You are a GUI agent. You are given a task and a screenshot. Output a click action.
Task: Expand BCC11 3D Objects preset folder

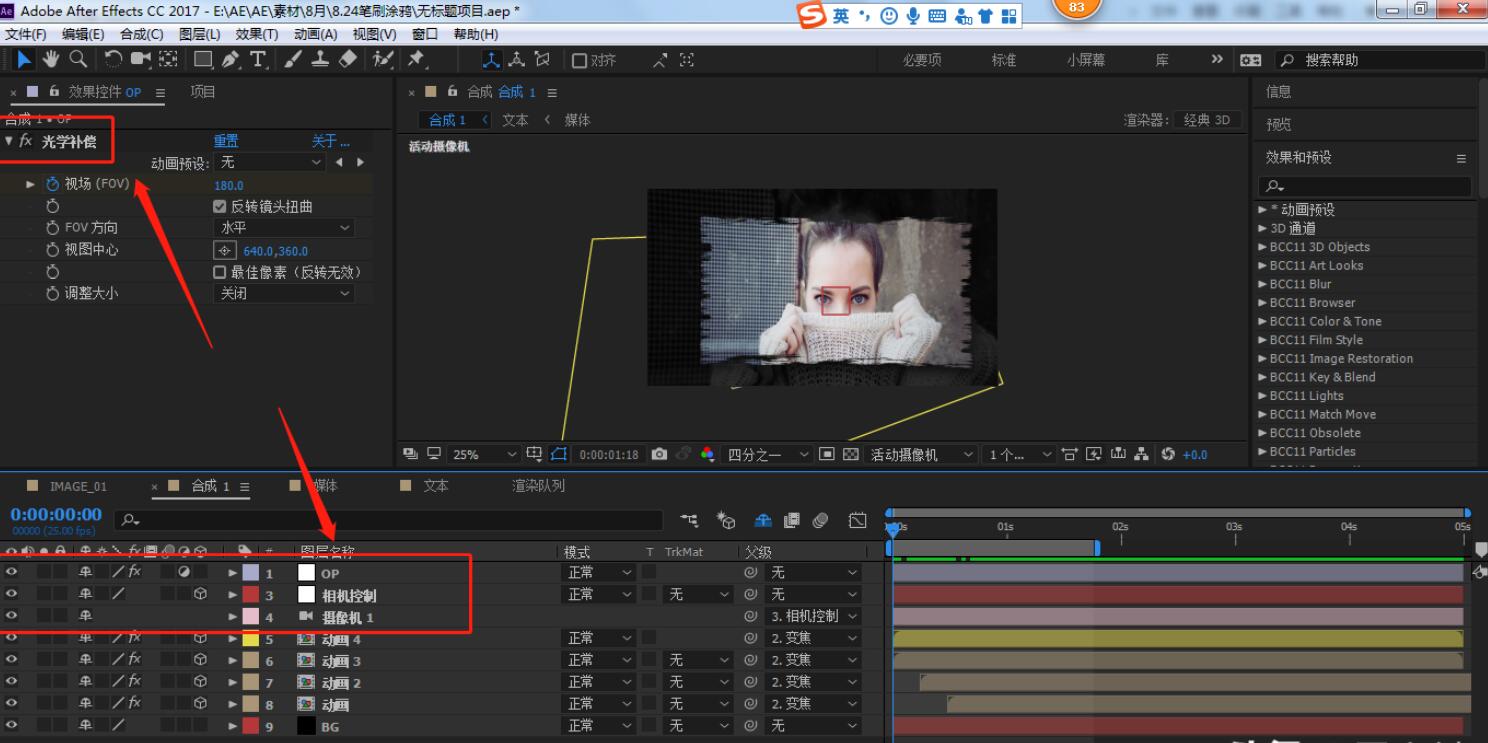(1262, 247)
